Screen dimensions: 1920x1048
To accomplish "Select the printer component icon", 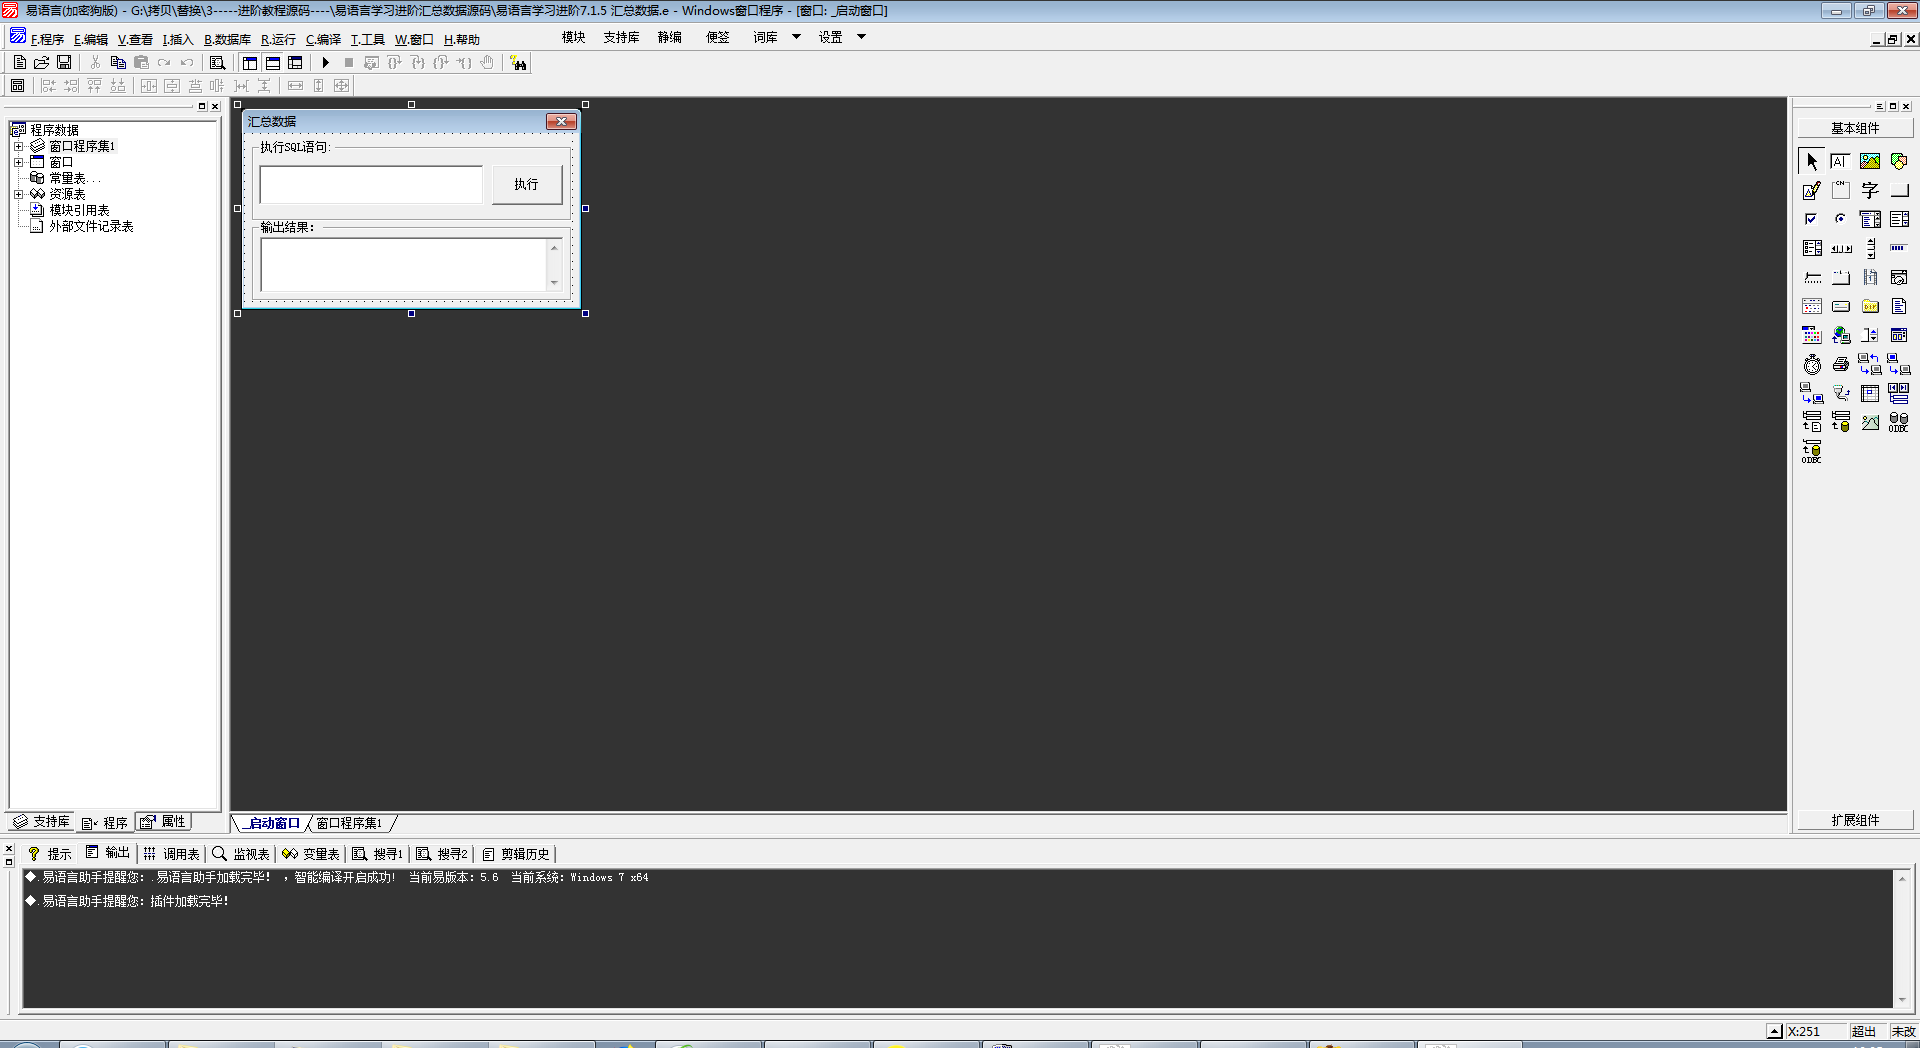I will click(x=1841, y=364).
